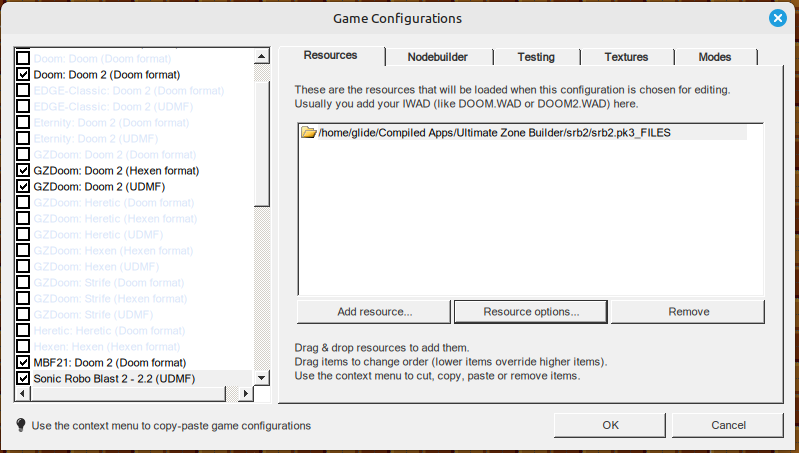Screen dimensions: 799x453
Task: Check GZDoom: Hexen (UDMF)
Action: pos(23,267)
